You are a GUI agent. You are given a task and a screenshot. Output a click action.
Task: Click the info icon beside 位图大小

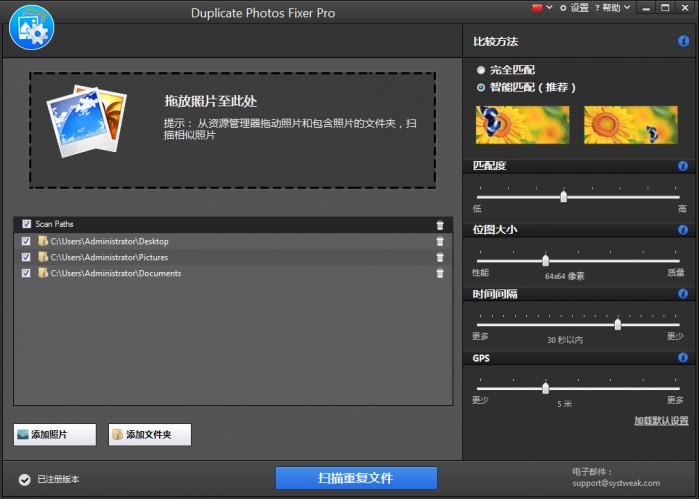pos(683,230)
